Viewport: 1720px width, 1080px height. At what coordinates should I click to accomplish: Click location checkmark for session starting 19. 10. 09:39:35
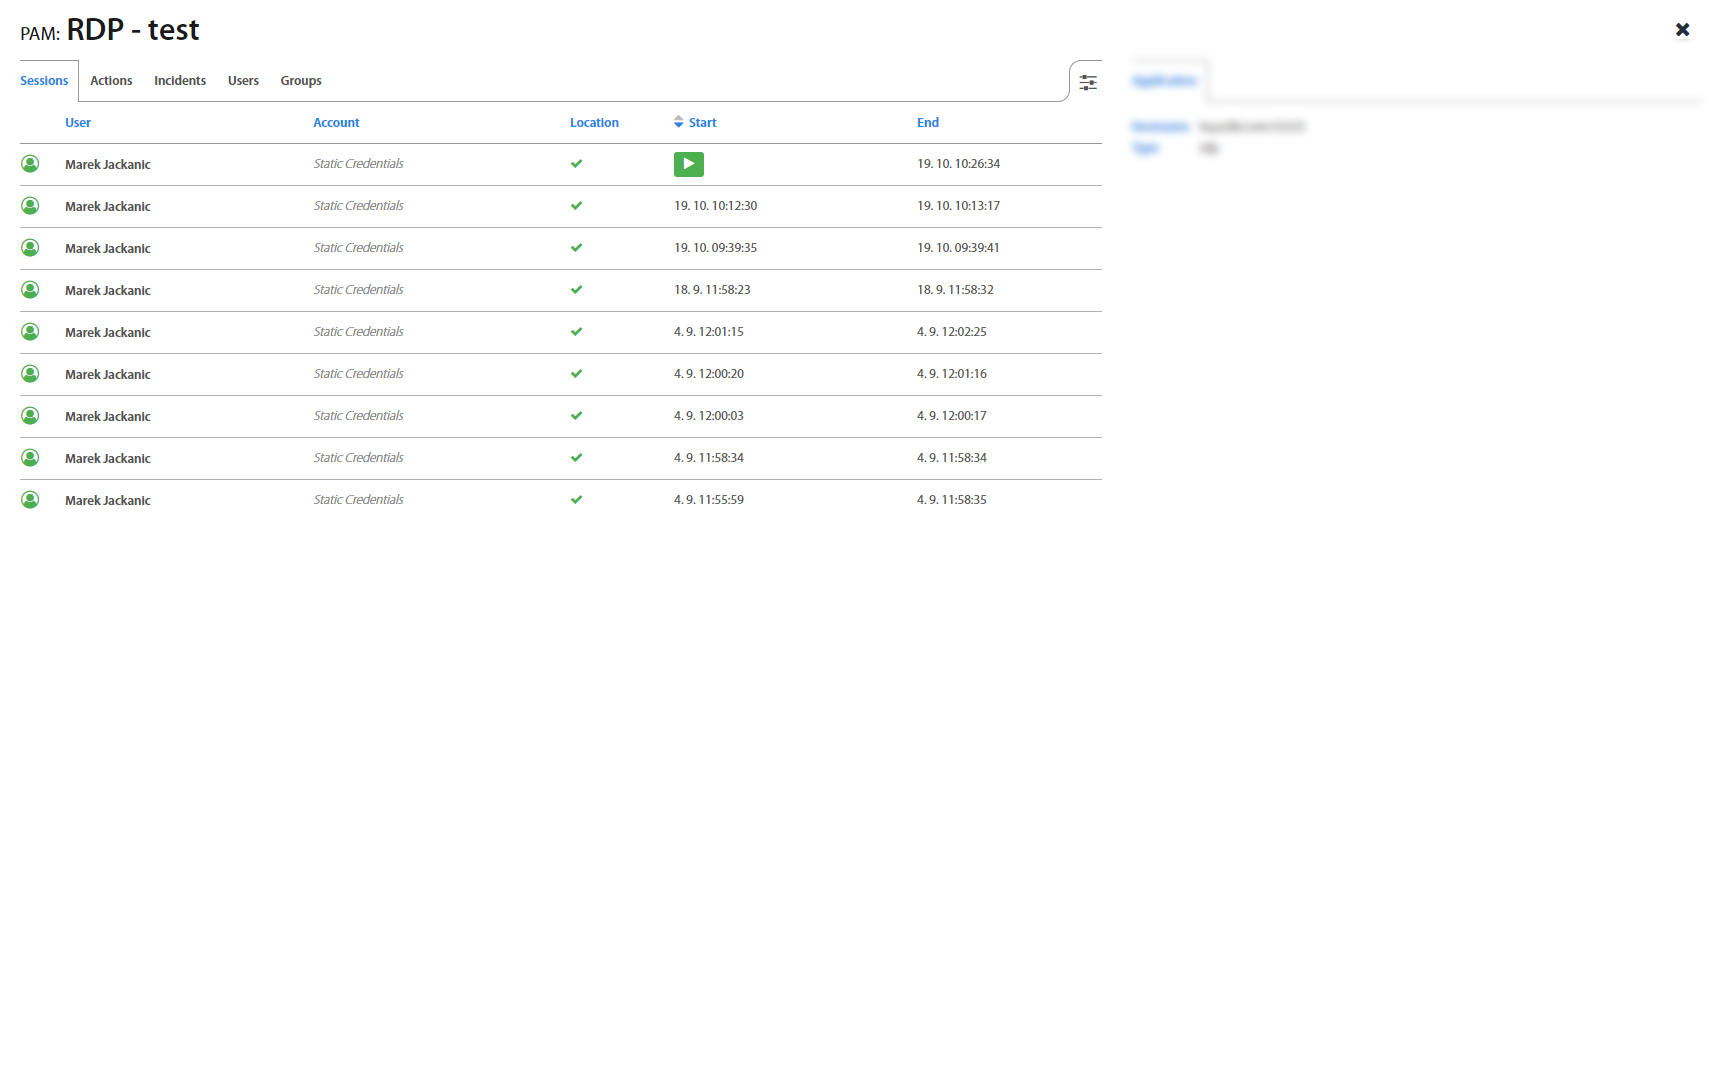click(x=576, y=248)
